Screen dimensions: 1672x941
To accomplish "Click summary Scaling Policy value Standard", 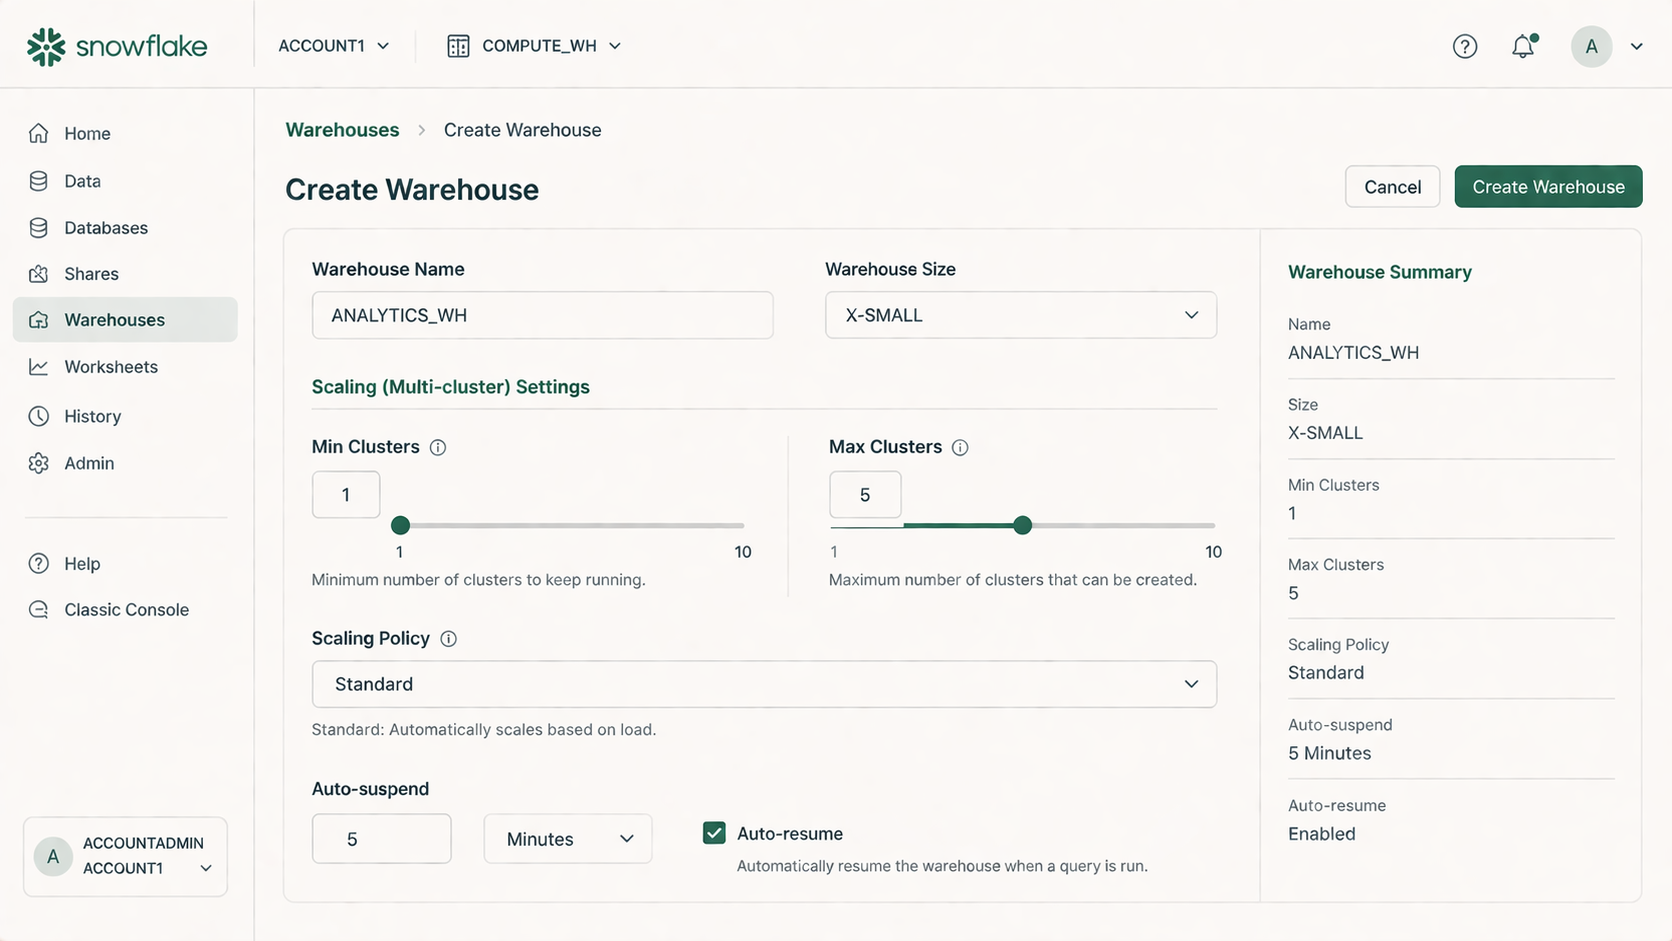I will click(1326, 673).
